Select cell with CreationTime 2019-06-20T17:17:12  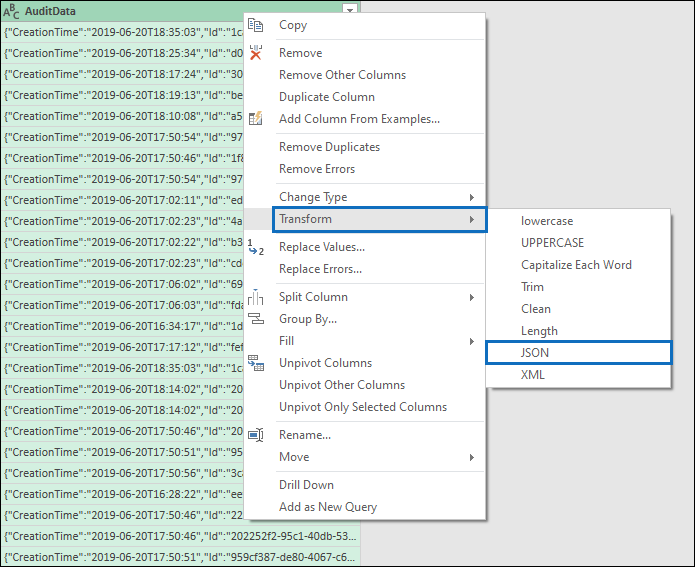click(x=123, y=347)
